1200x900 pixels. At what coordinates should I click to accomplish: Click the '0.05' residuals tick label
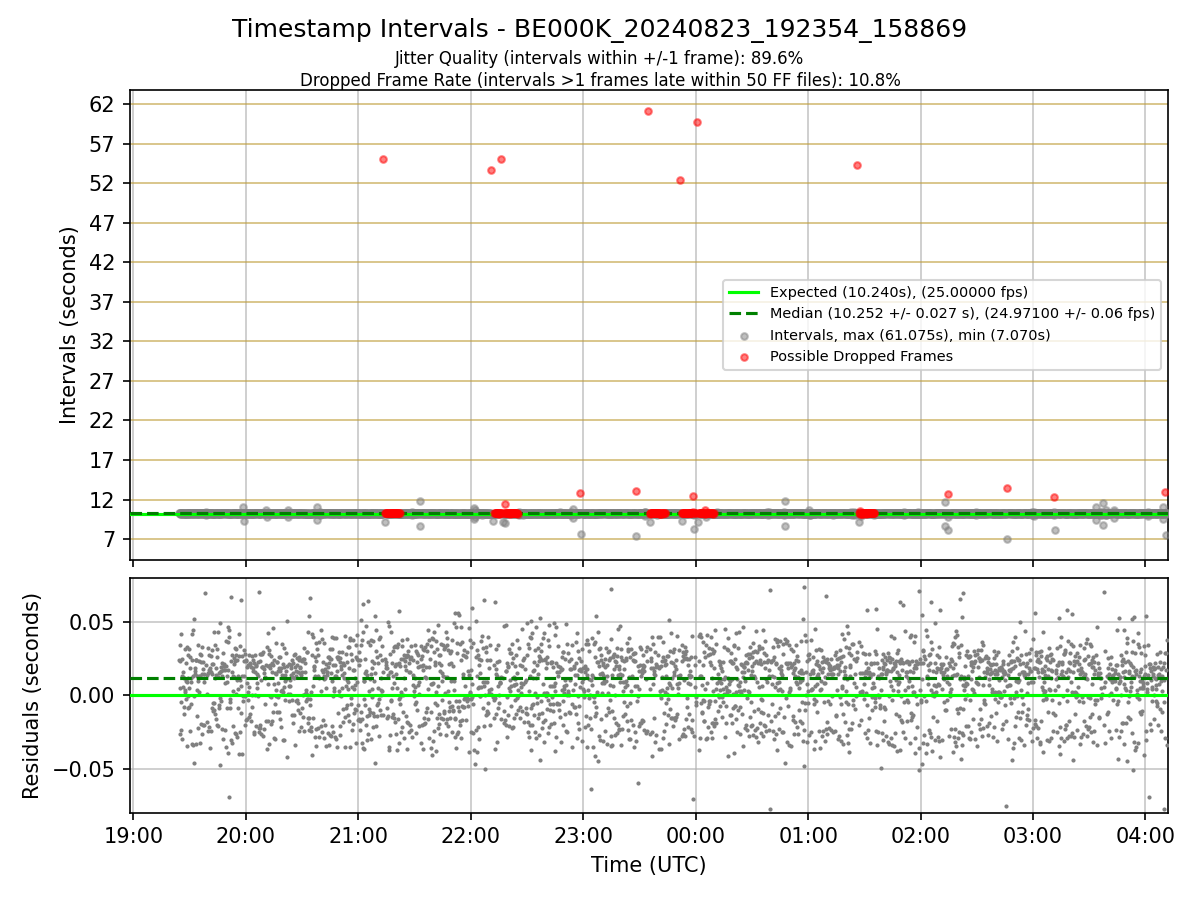tap(94, 622)
